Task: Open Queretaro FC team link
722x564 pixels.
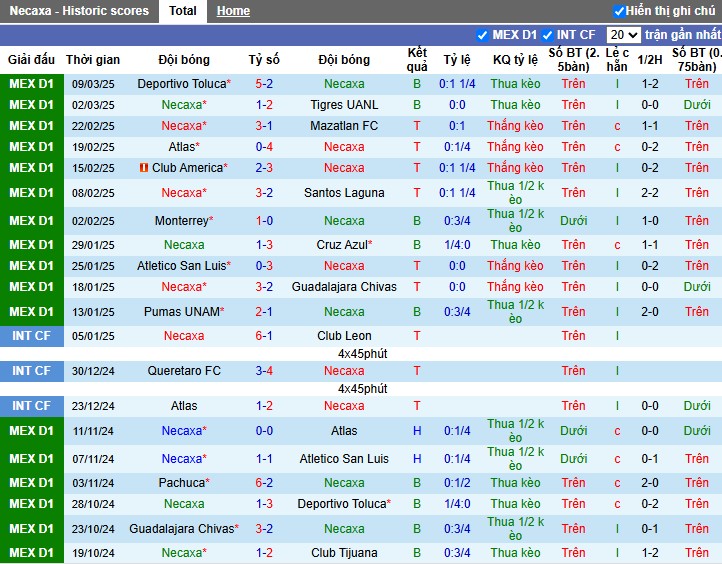Action: [184, 371]
